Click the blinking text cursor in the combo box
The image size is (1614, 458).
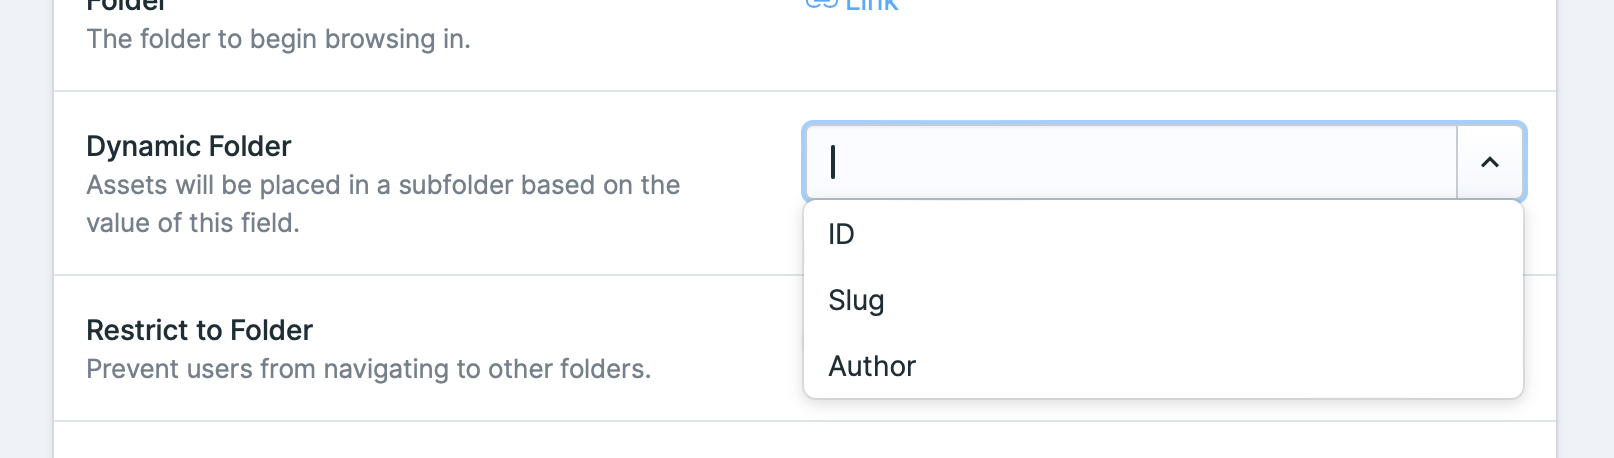833,162
